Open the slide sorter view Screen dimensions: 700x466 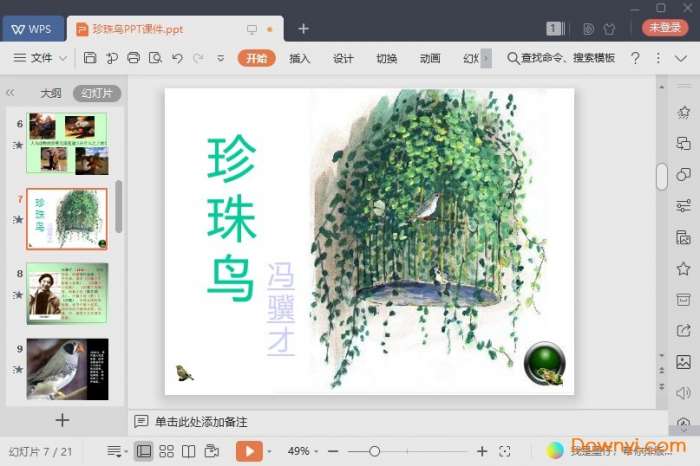167,451
